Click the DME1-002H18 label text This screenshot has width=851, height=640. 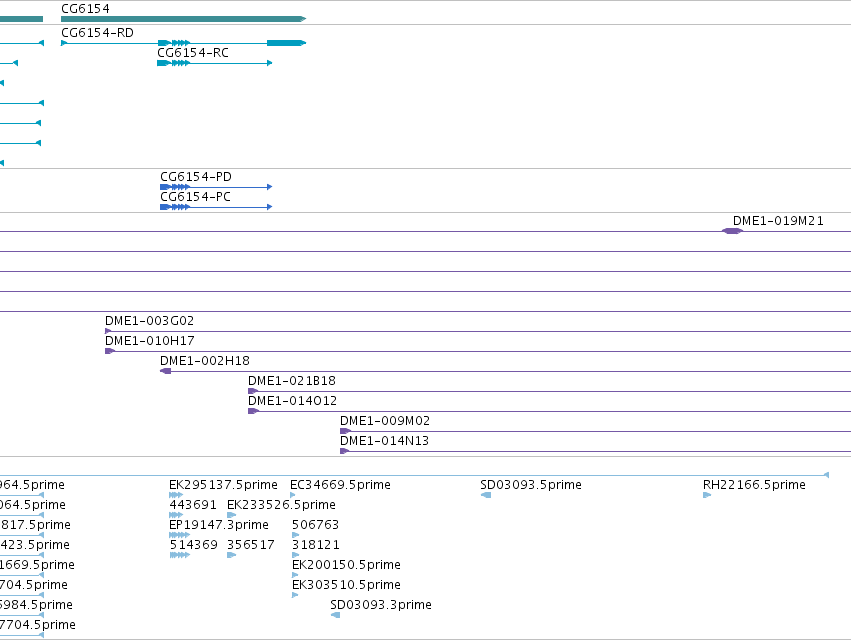pyautogui.click(x=205, y=361)
